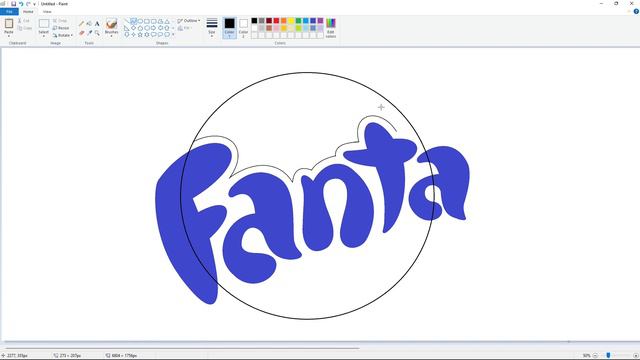Open the shape Fill dropdown
This screenshot has height=360, width=640.
pos(184,28)
